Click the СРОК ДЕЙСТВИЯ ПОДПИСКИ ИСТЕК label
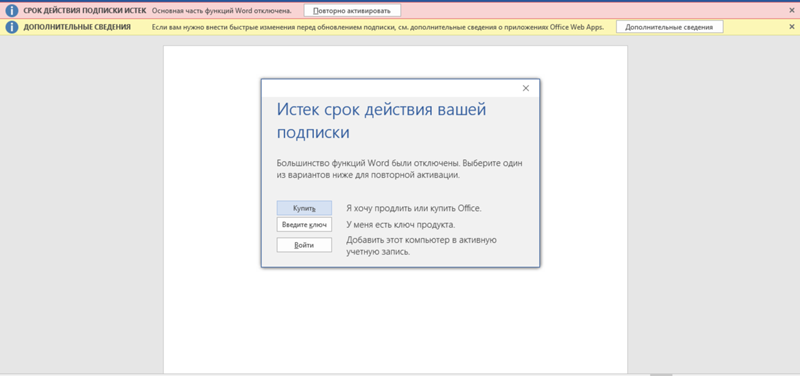 [85, 11]
